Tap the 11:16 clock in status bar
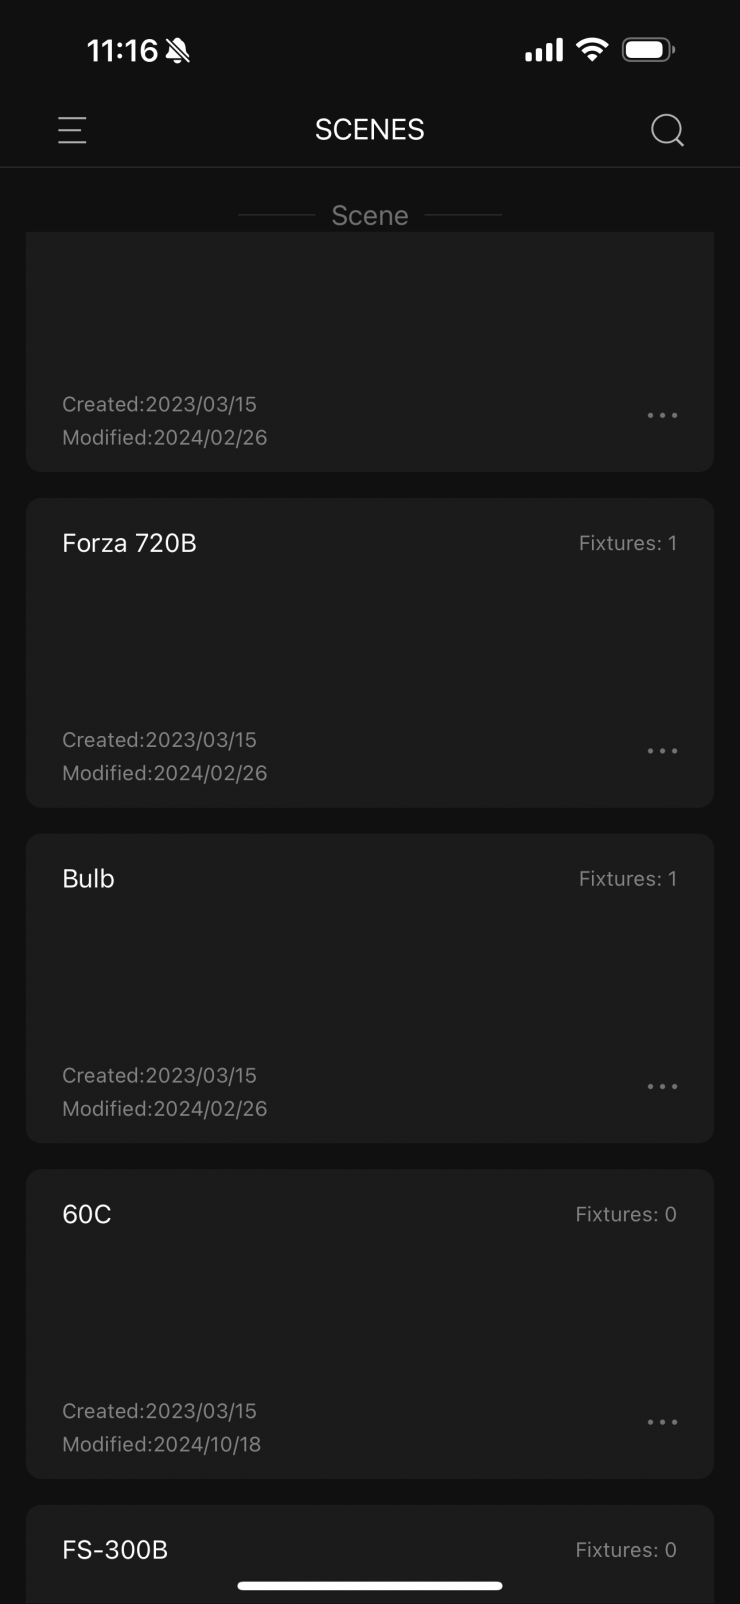This screenshot has width=740, height=1604. [122, 51]
